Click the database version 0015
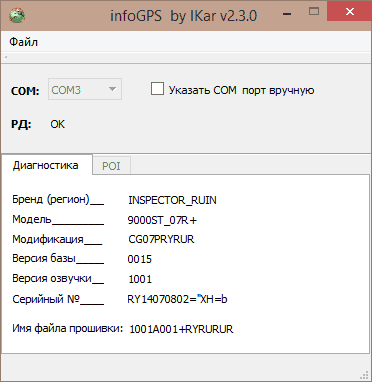372x382 pixels. pyautogui.click(x=140, y=259)
